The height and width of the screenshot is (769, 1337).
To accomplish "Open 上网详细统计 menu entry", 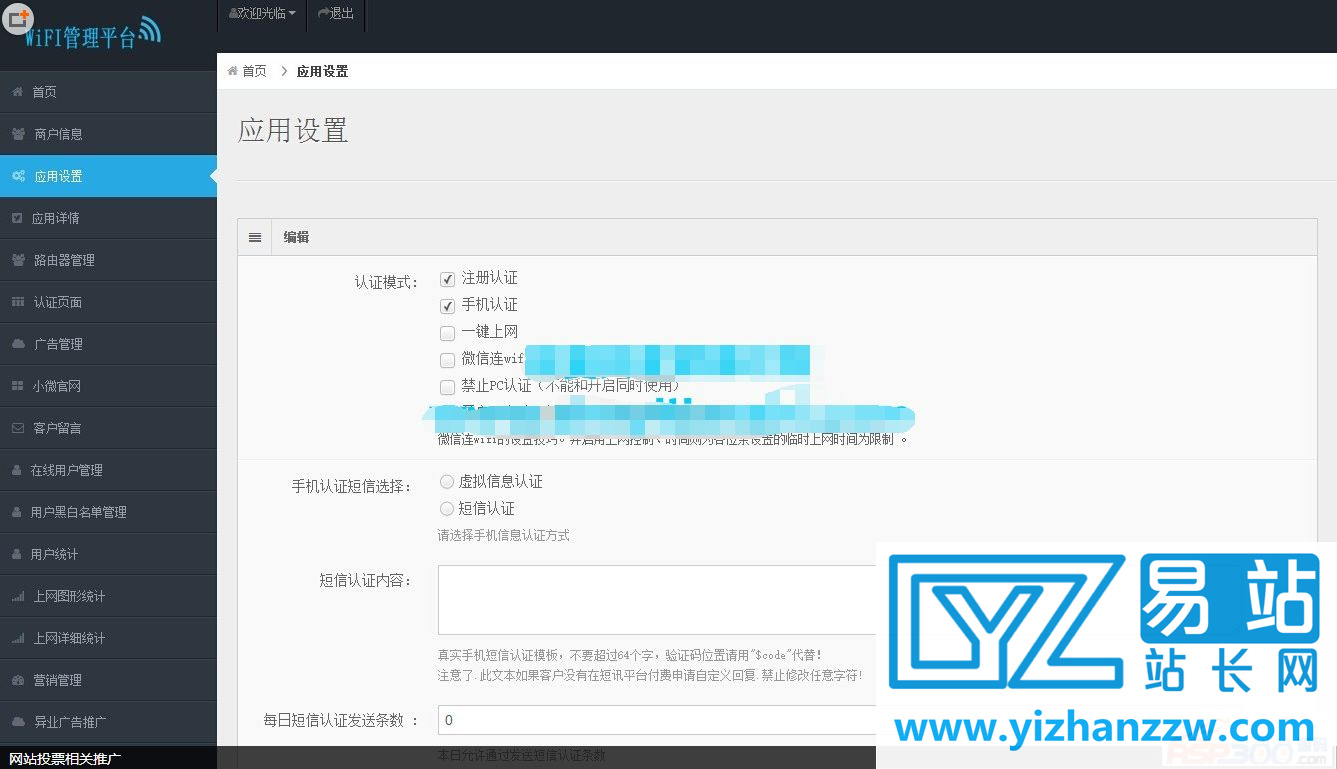I will click(108, 638).
